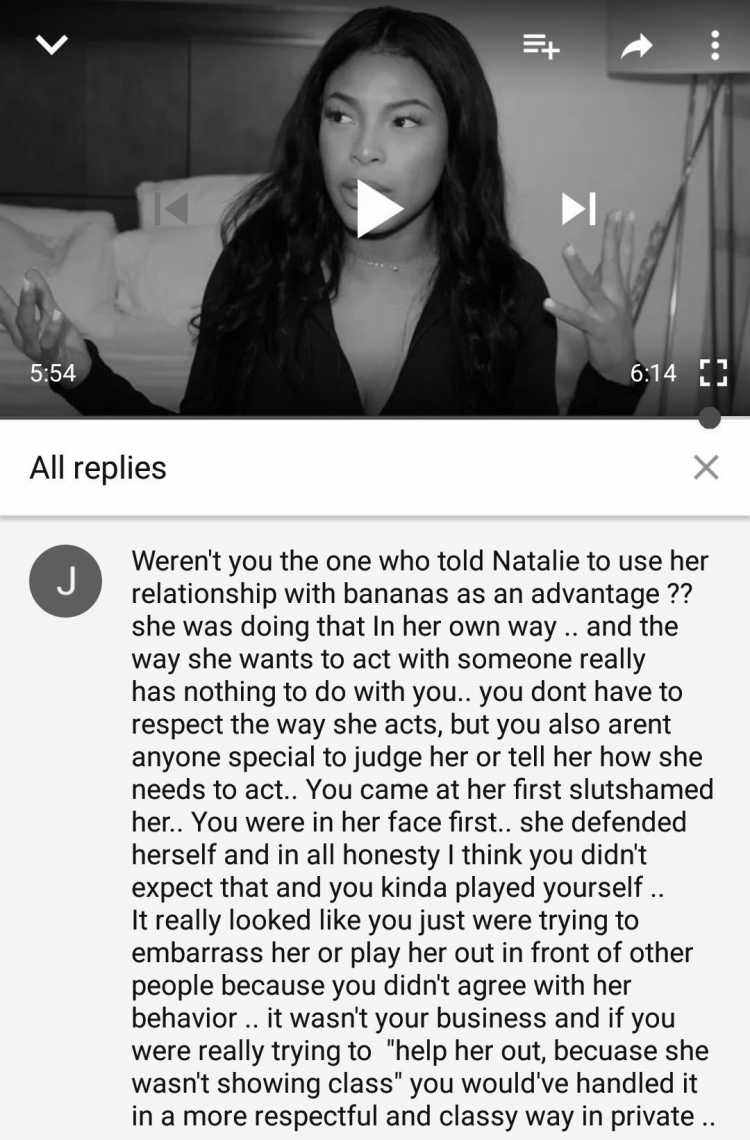
Task: Open the commenter's J profile avatar
Action: (65, 581)
